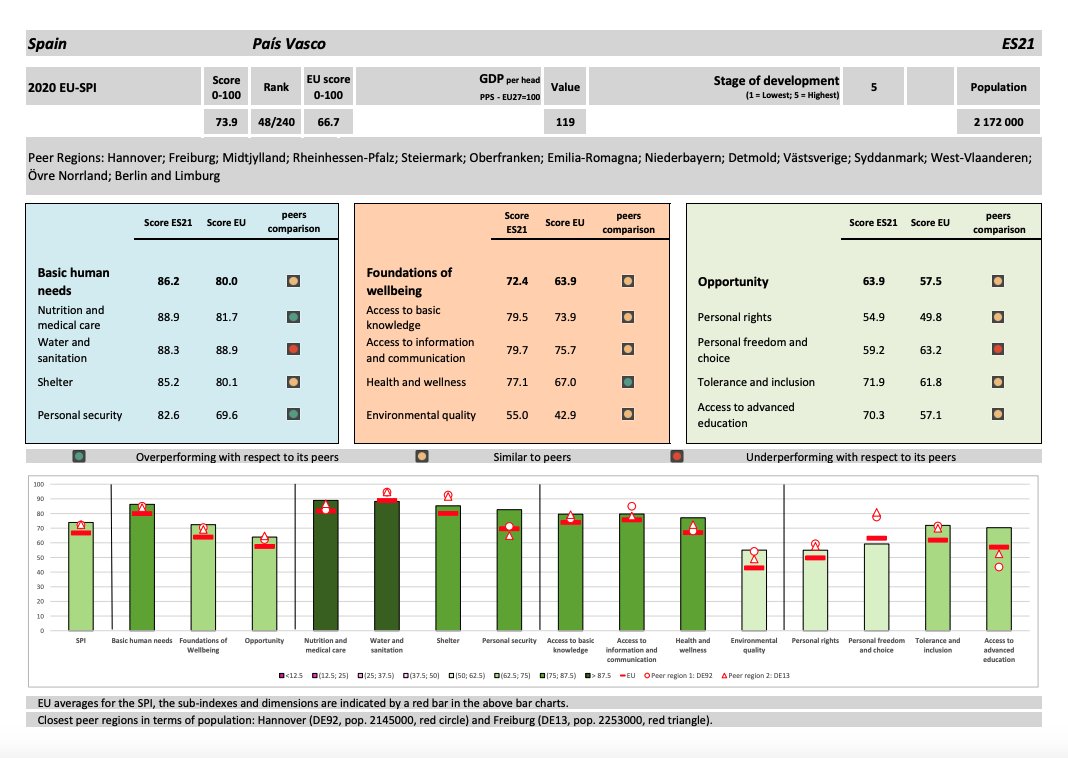The width and height of the screenshot is (1068, 758).
Task: Click the Personal rights peers comparison indicator
Action: point(998,317)
